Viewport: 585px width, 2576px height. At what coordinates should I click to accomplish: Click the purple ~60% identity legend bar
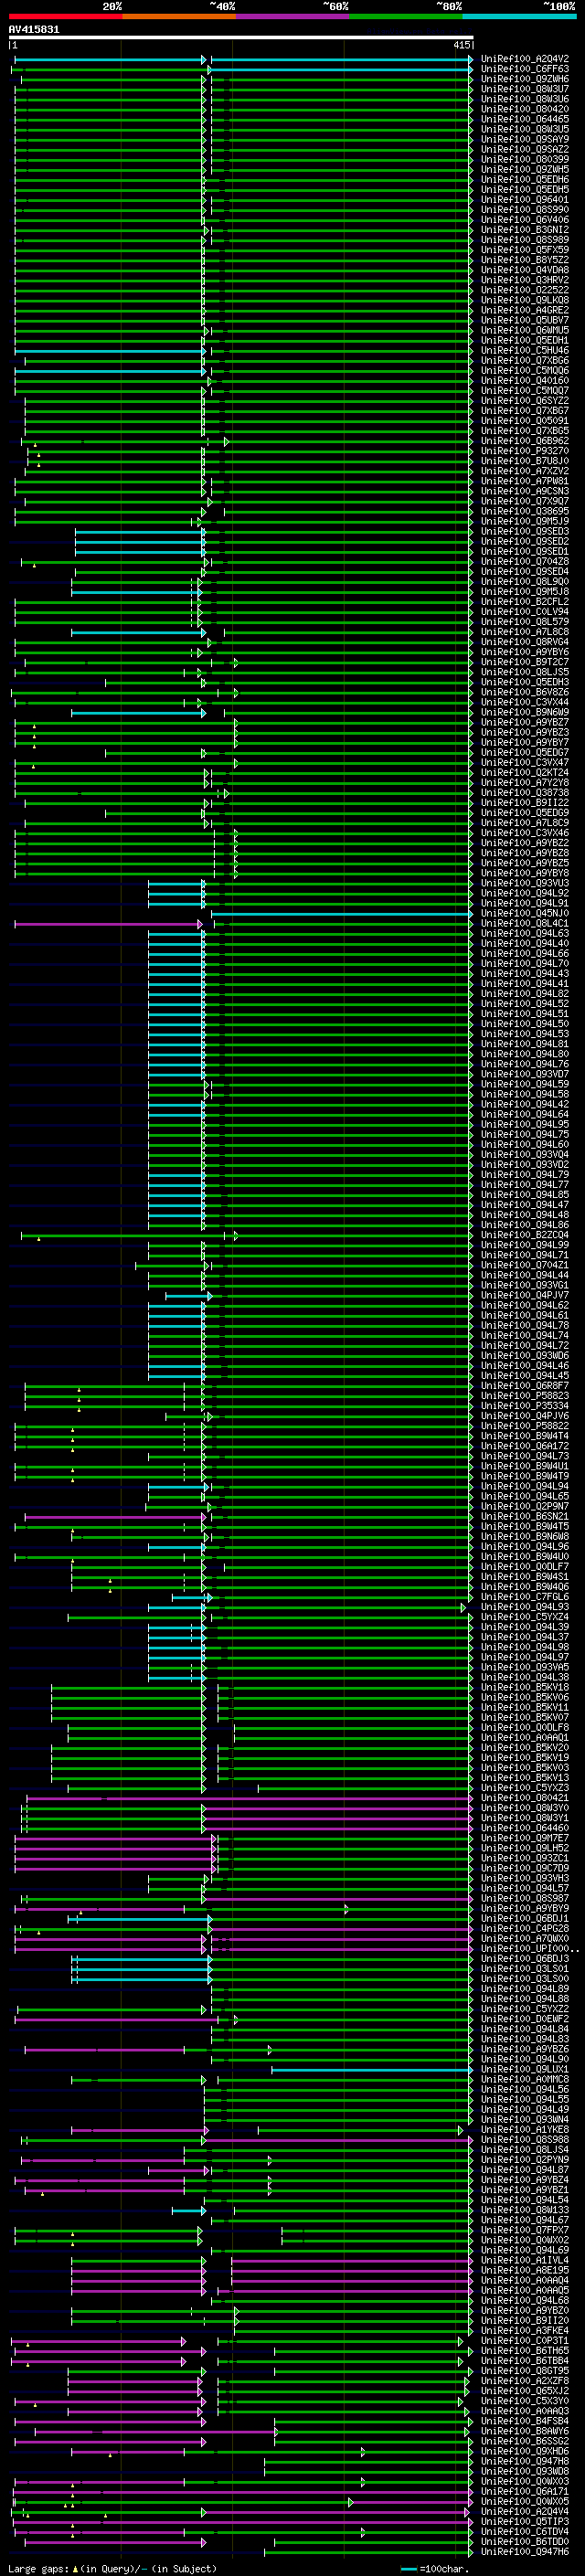coord(292,16)
